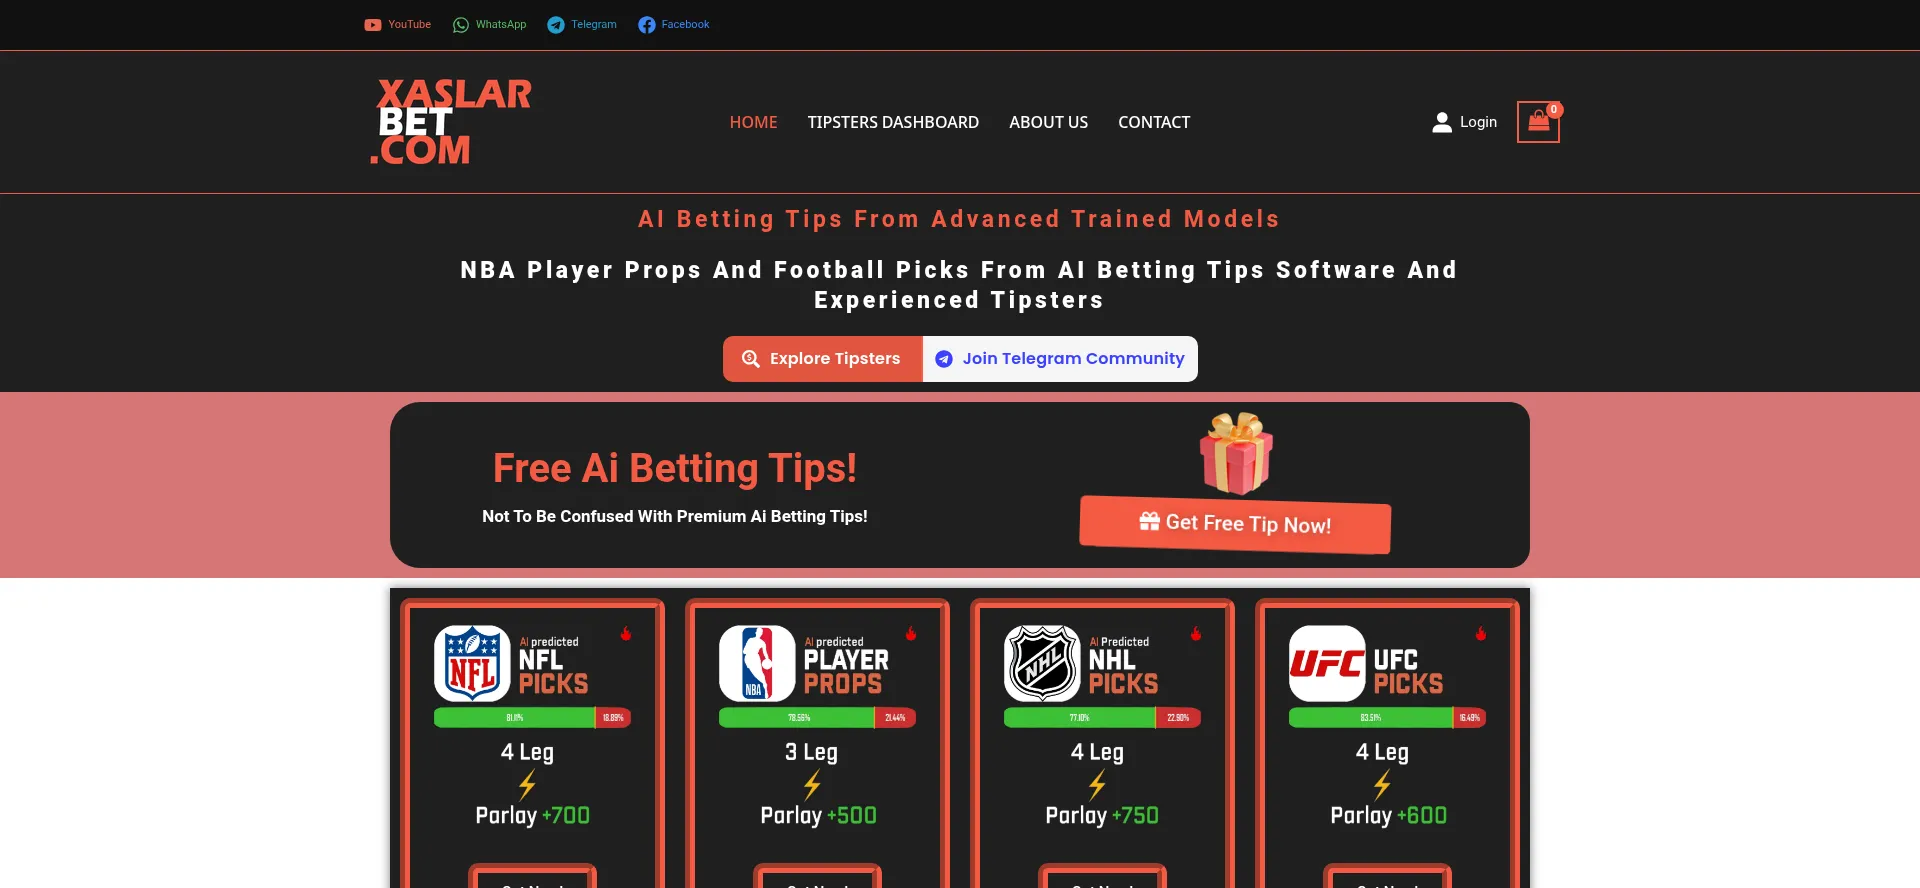This screenshot has height=888, width=1920.
Task: Open the Telegram social link
Action: (582, 25)
